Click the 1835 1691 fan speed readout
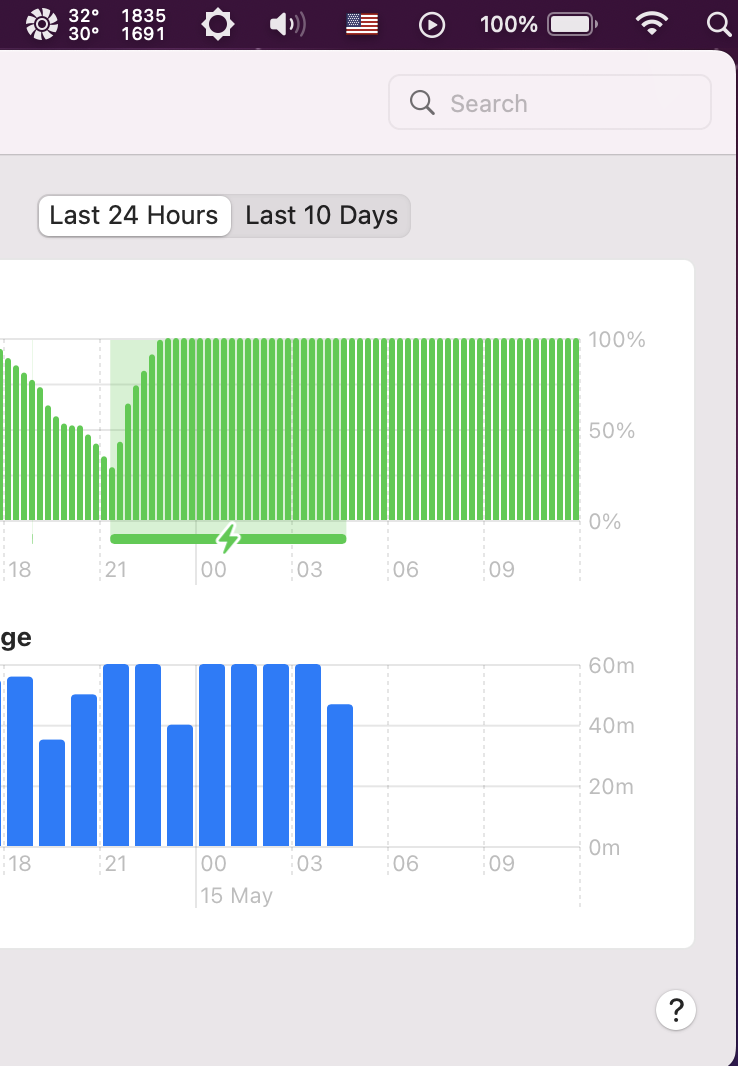The width and height of the screenshot is (738, 1066). tap(143, 24)
